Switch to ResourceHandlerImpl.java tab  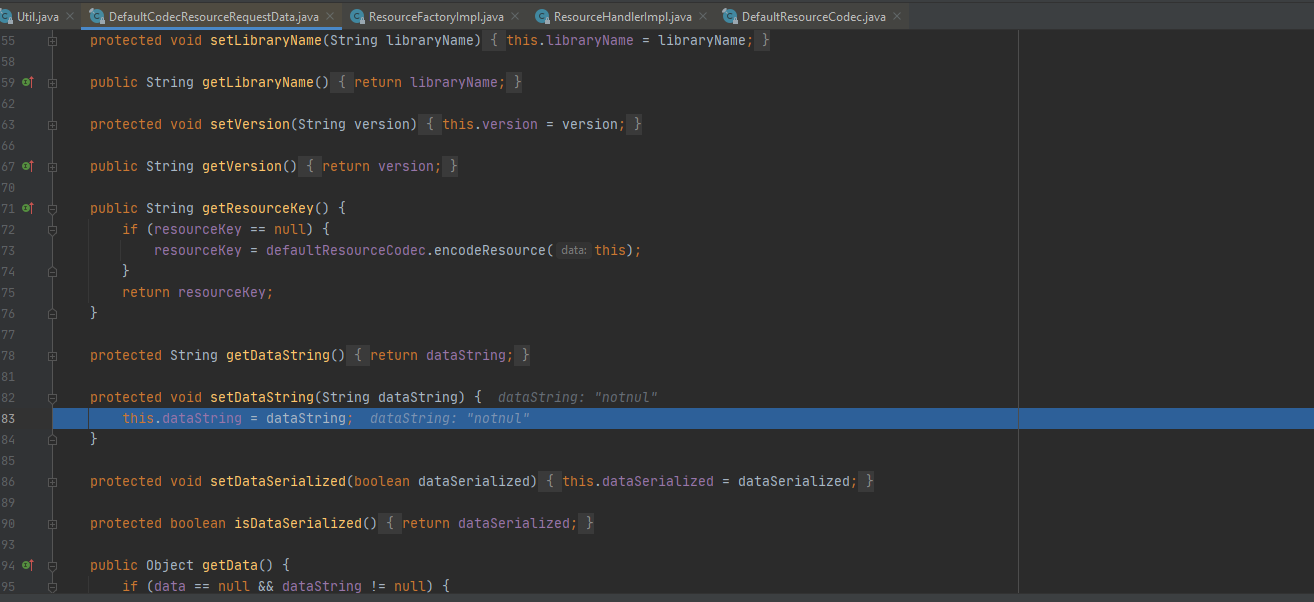(x=623, y=17)
